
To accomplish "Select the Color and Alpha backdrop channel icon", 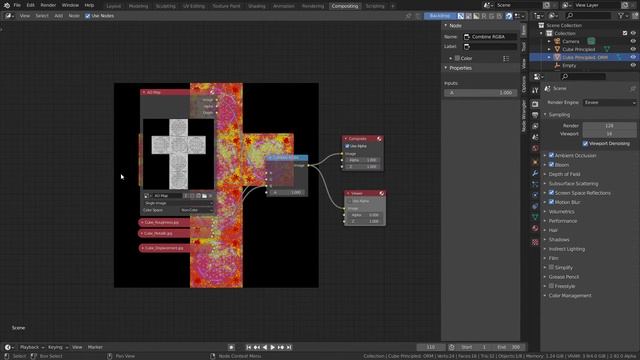I will tap(461, 16).
